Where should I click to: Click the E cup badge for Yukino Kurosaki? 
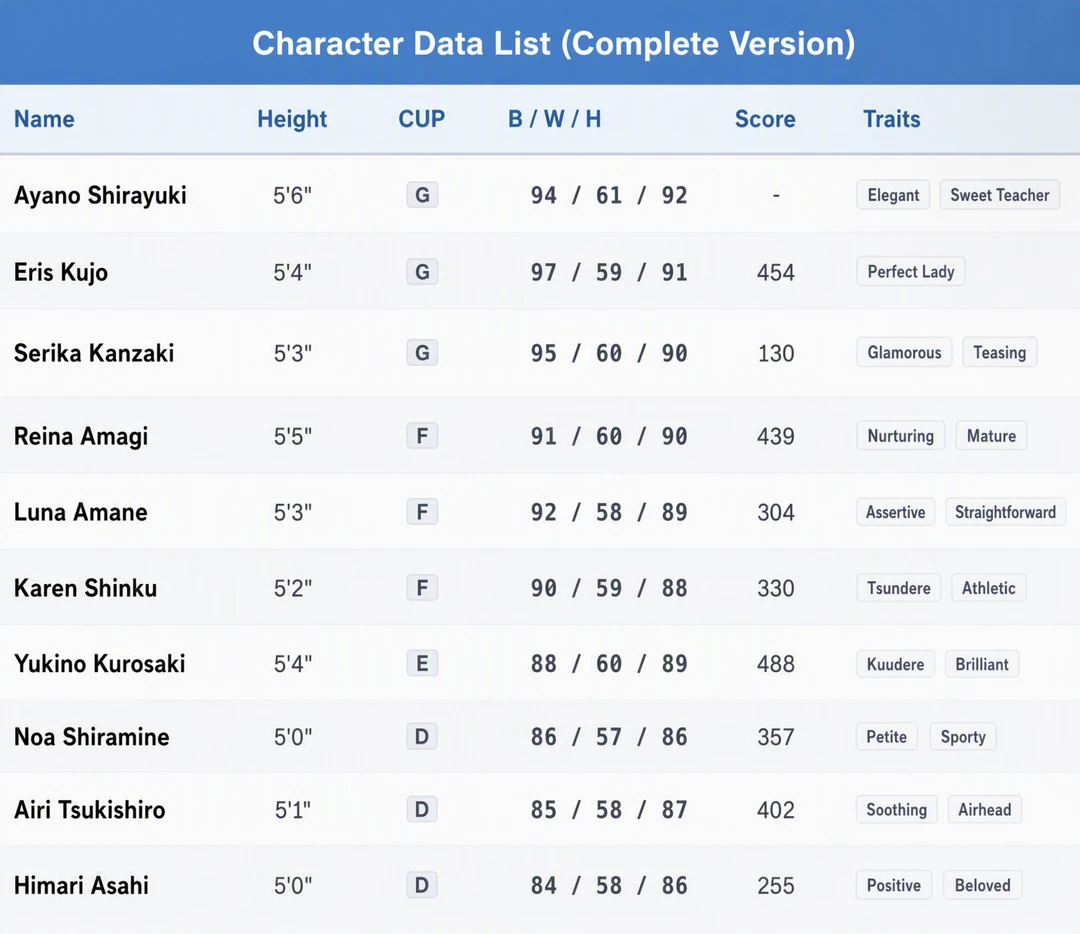click(422, 663)
